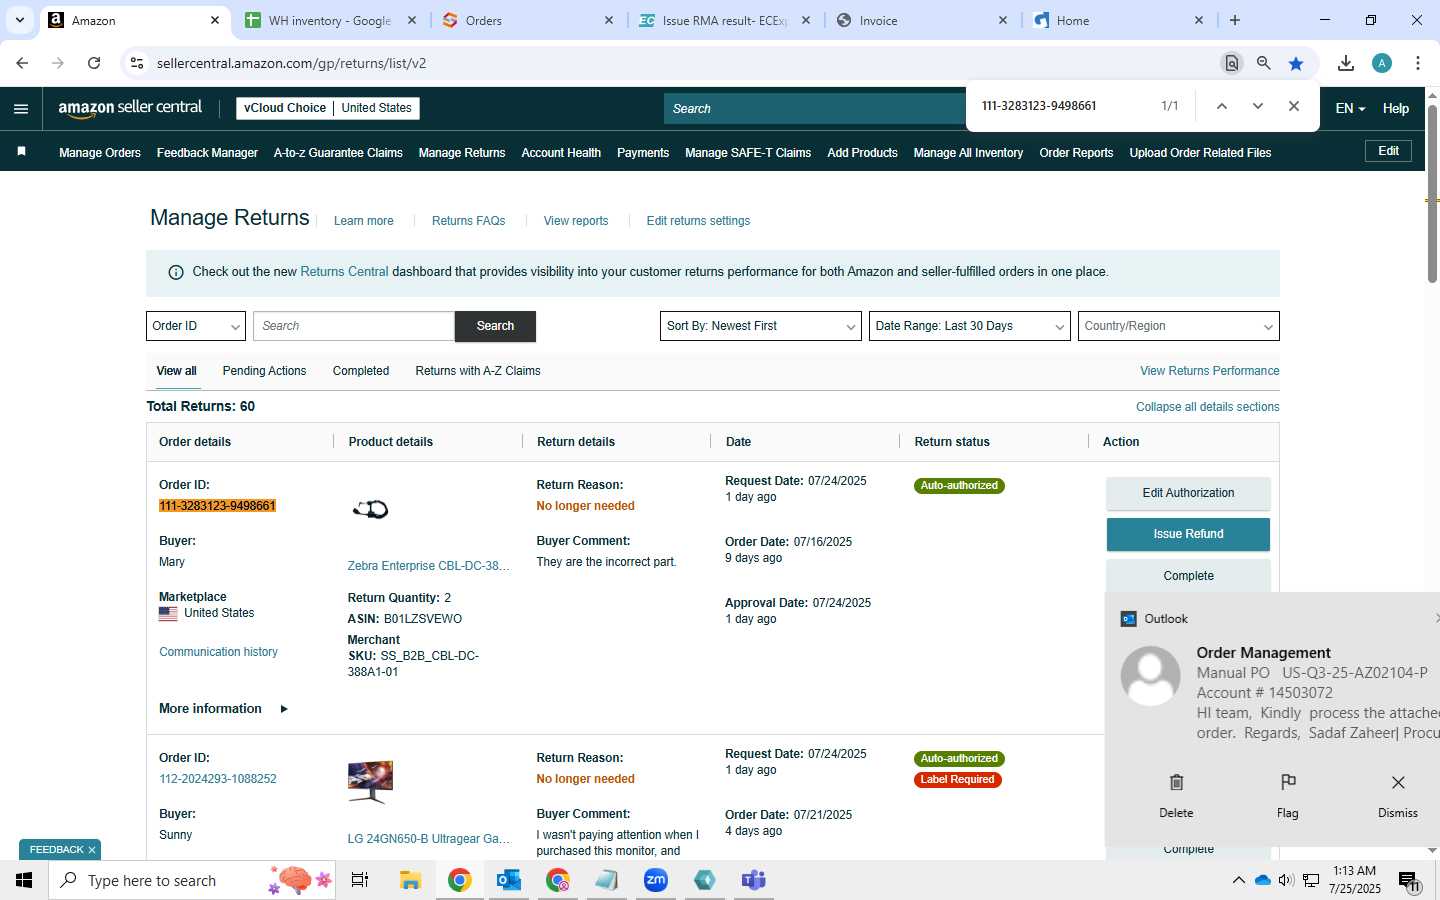Go to previous find-in-page match

(1221, 106)
